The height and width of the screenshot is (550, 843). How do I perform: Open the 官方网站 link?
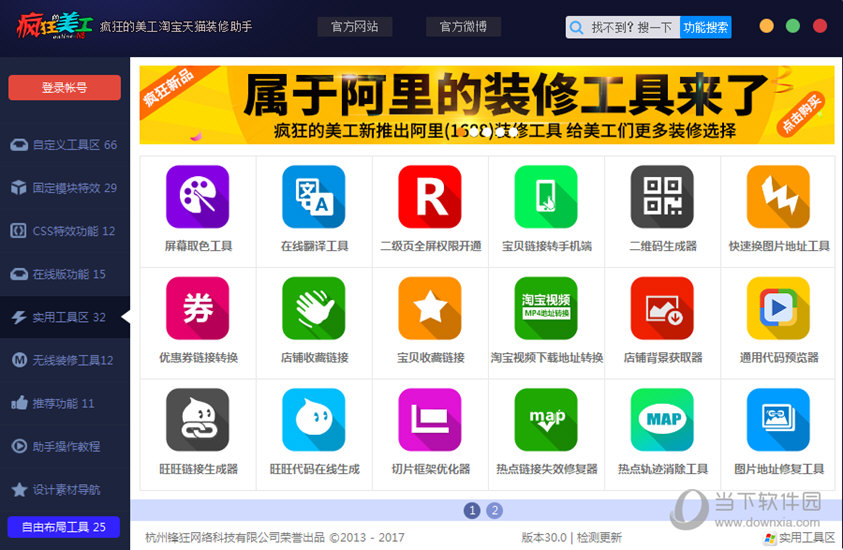pyautogui.click(x=354, y=26)
